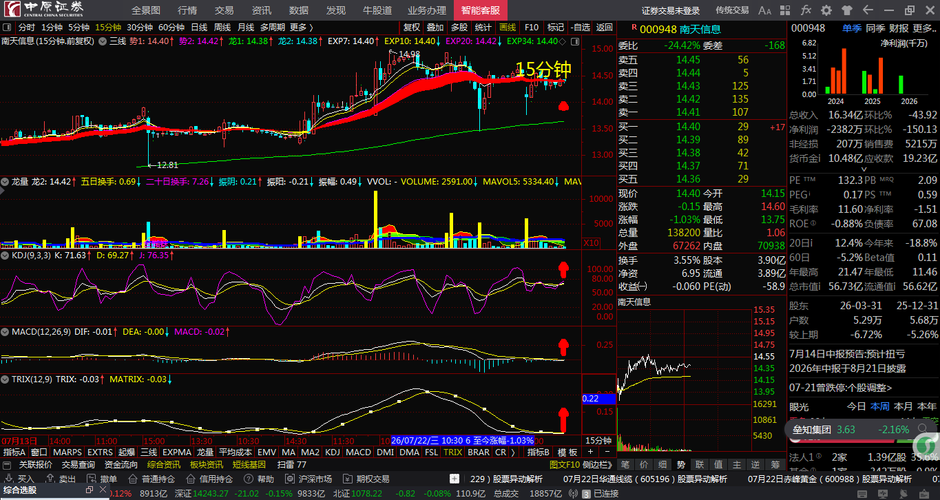Go back with the left arrow icon
The image size is (940, 500).
pos(868,10)
